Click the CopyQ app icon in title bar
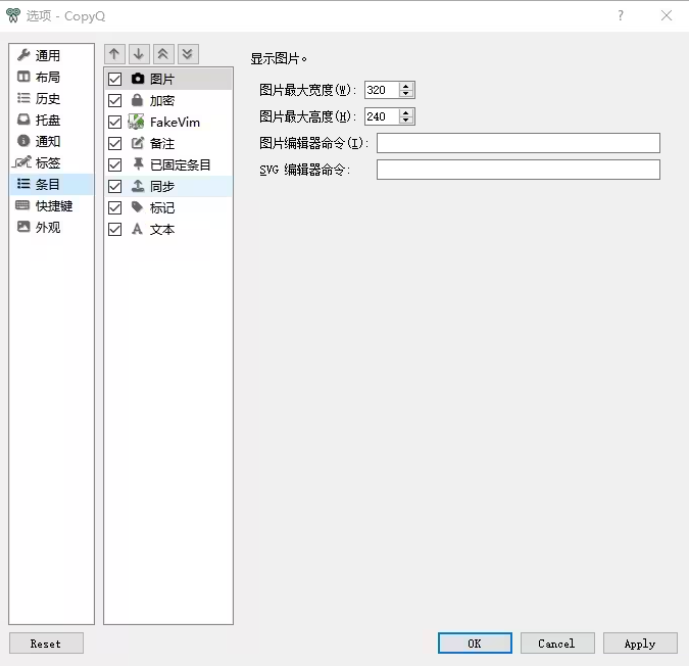The height and width of the screenshot is (669, 692). pos(13,15)
